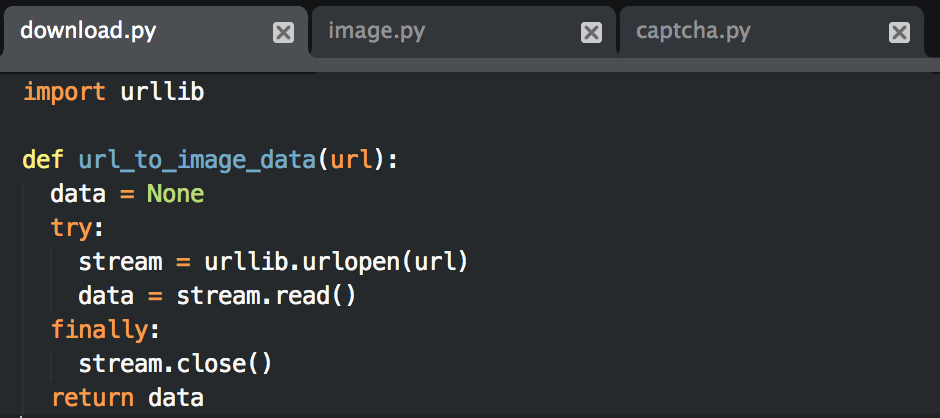
Task: Switch to the image.py tab
Action: 377,31
